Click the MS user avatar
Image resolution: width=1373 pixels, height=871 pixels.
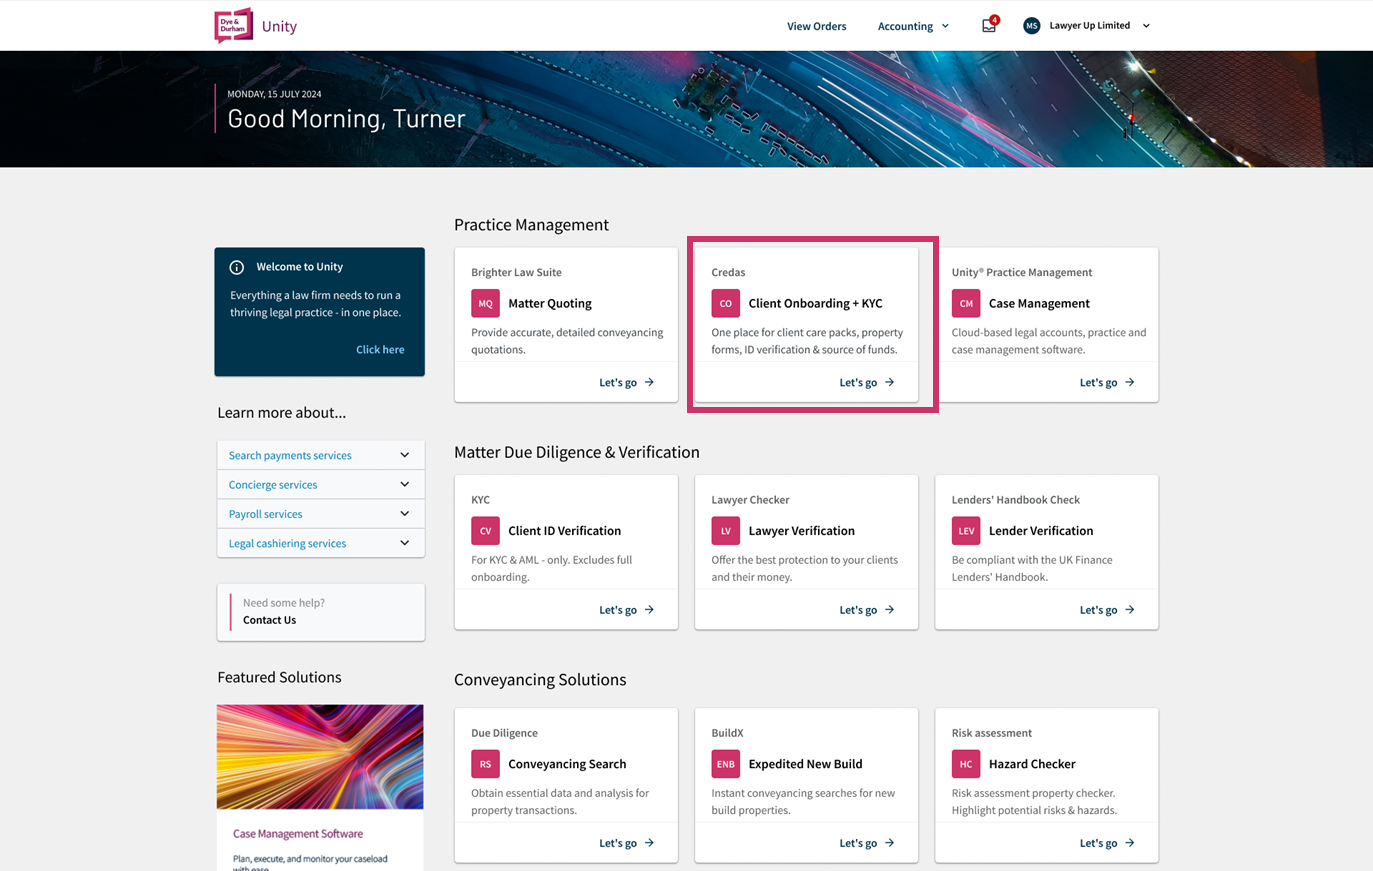point(1031,26)
